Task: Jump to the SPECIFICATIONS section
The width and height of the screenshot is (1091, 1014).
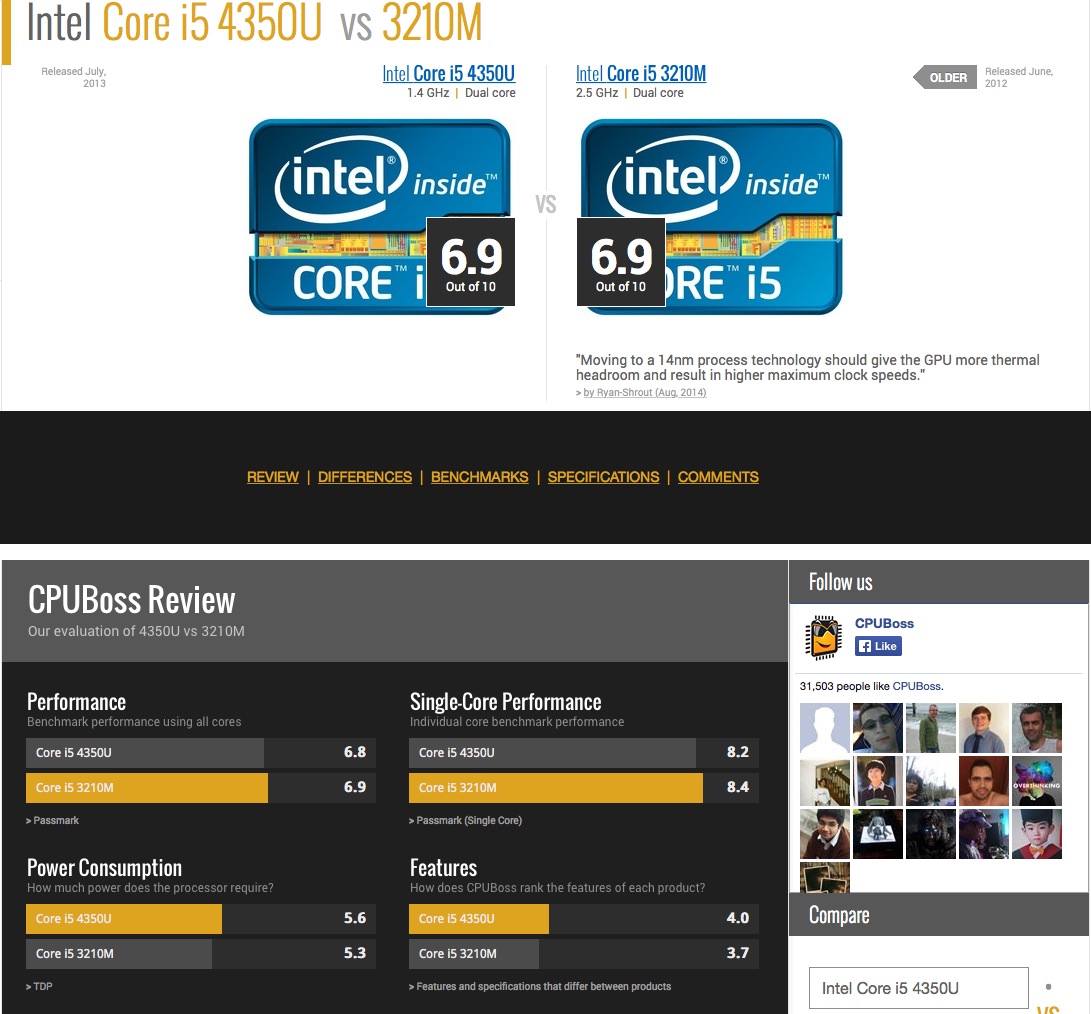Action: click(603, 477)
